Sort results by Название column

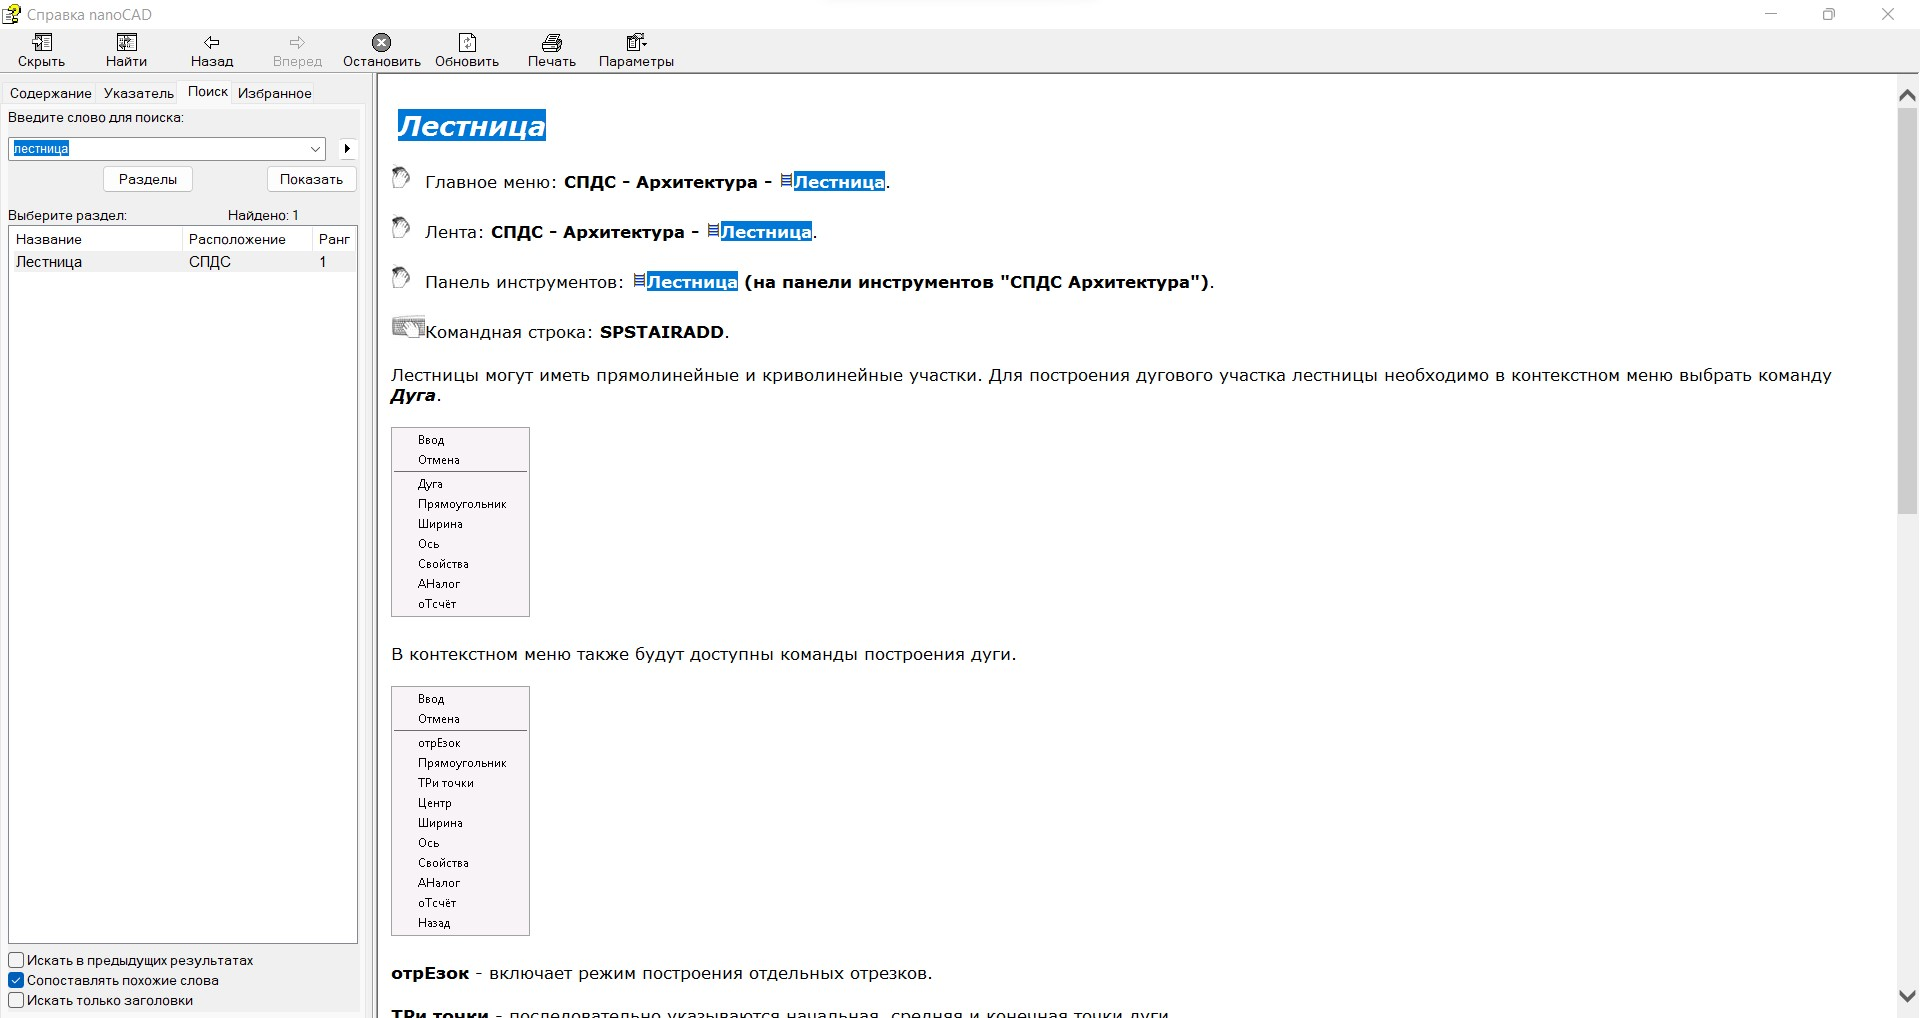(96, 239)
